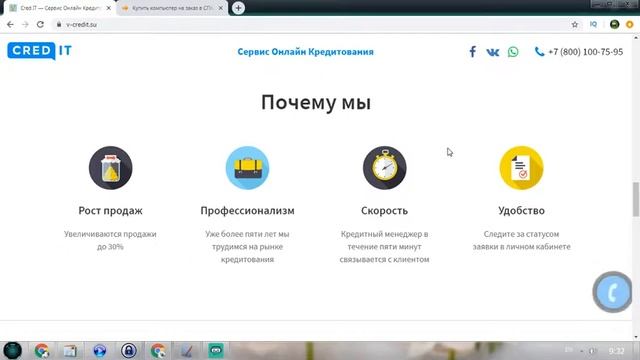Reload the current page
Screen dimensions: 640x360
click(40, 24)
